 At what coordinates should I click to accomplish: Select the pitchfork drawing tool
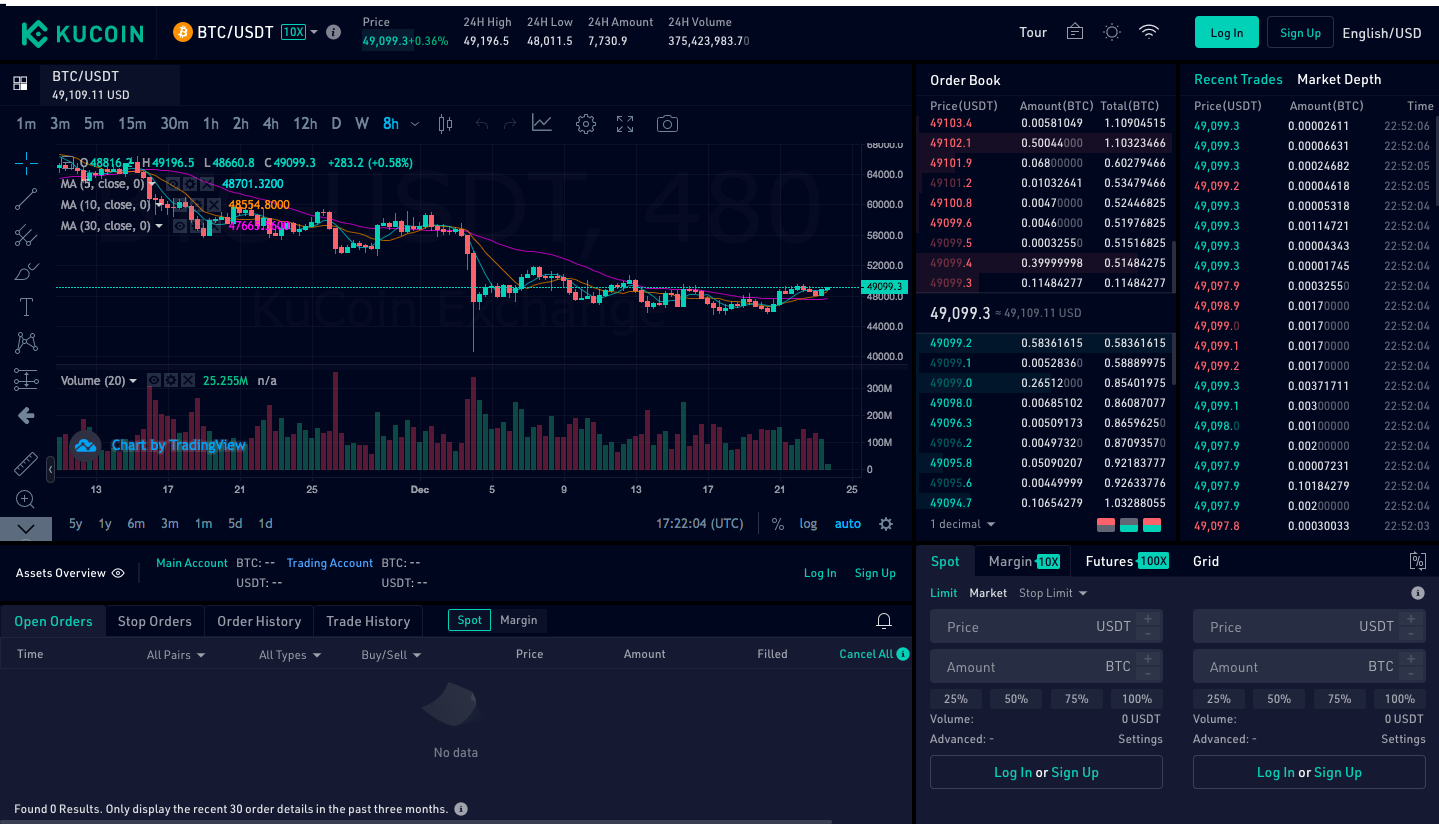pyautogui.click(x=26, y=236)
